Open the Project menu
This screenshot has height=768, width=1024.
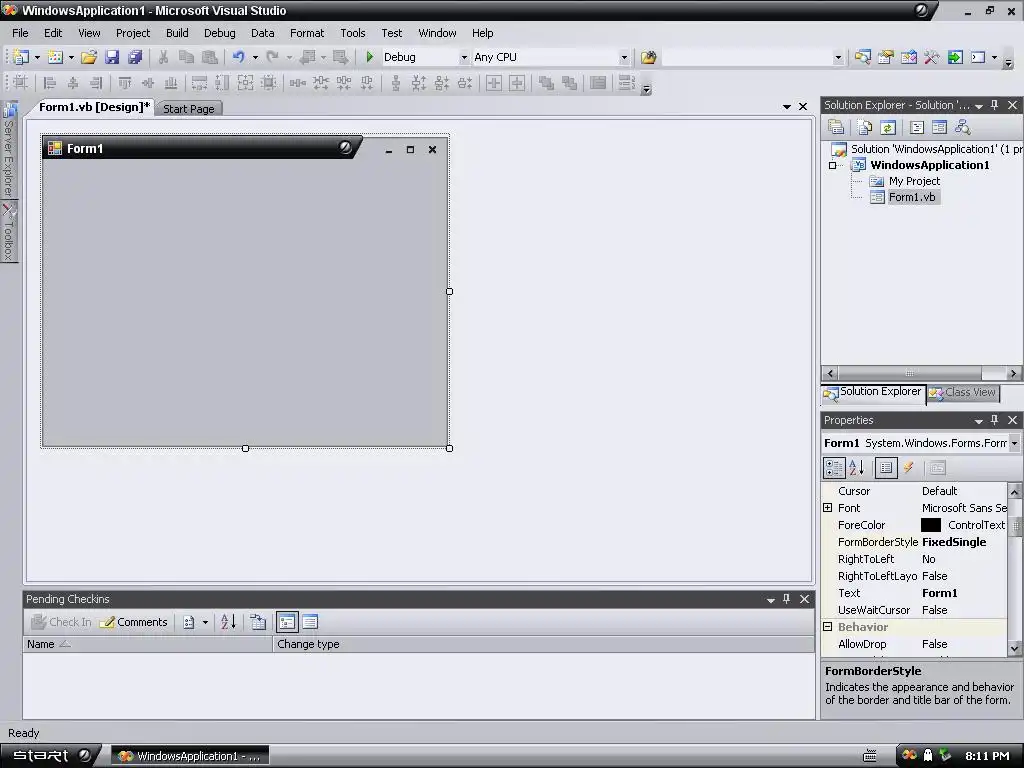coord(133,33)
